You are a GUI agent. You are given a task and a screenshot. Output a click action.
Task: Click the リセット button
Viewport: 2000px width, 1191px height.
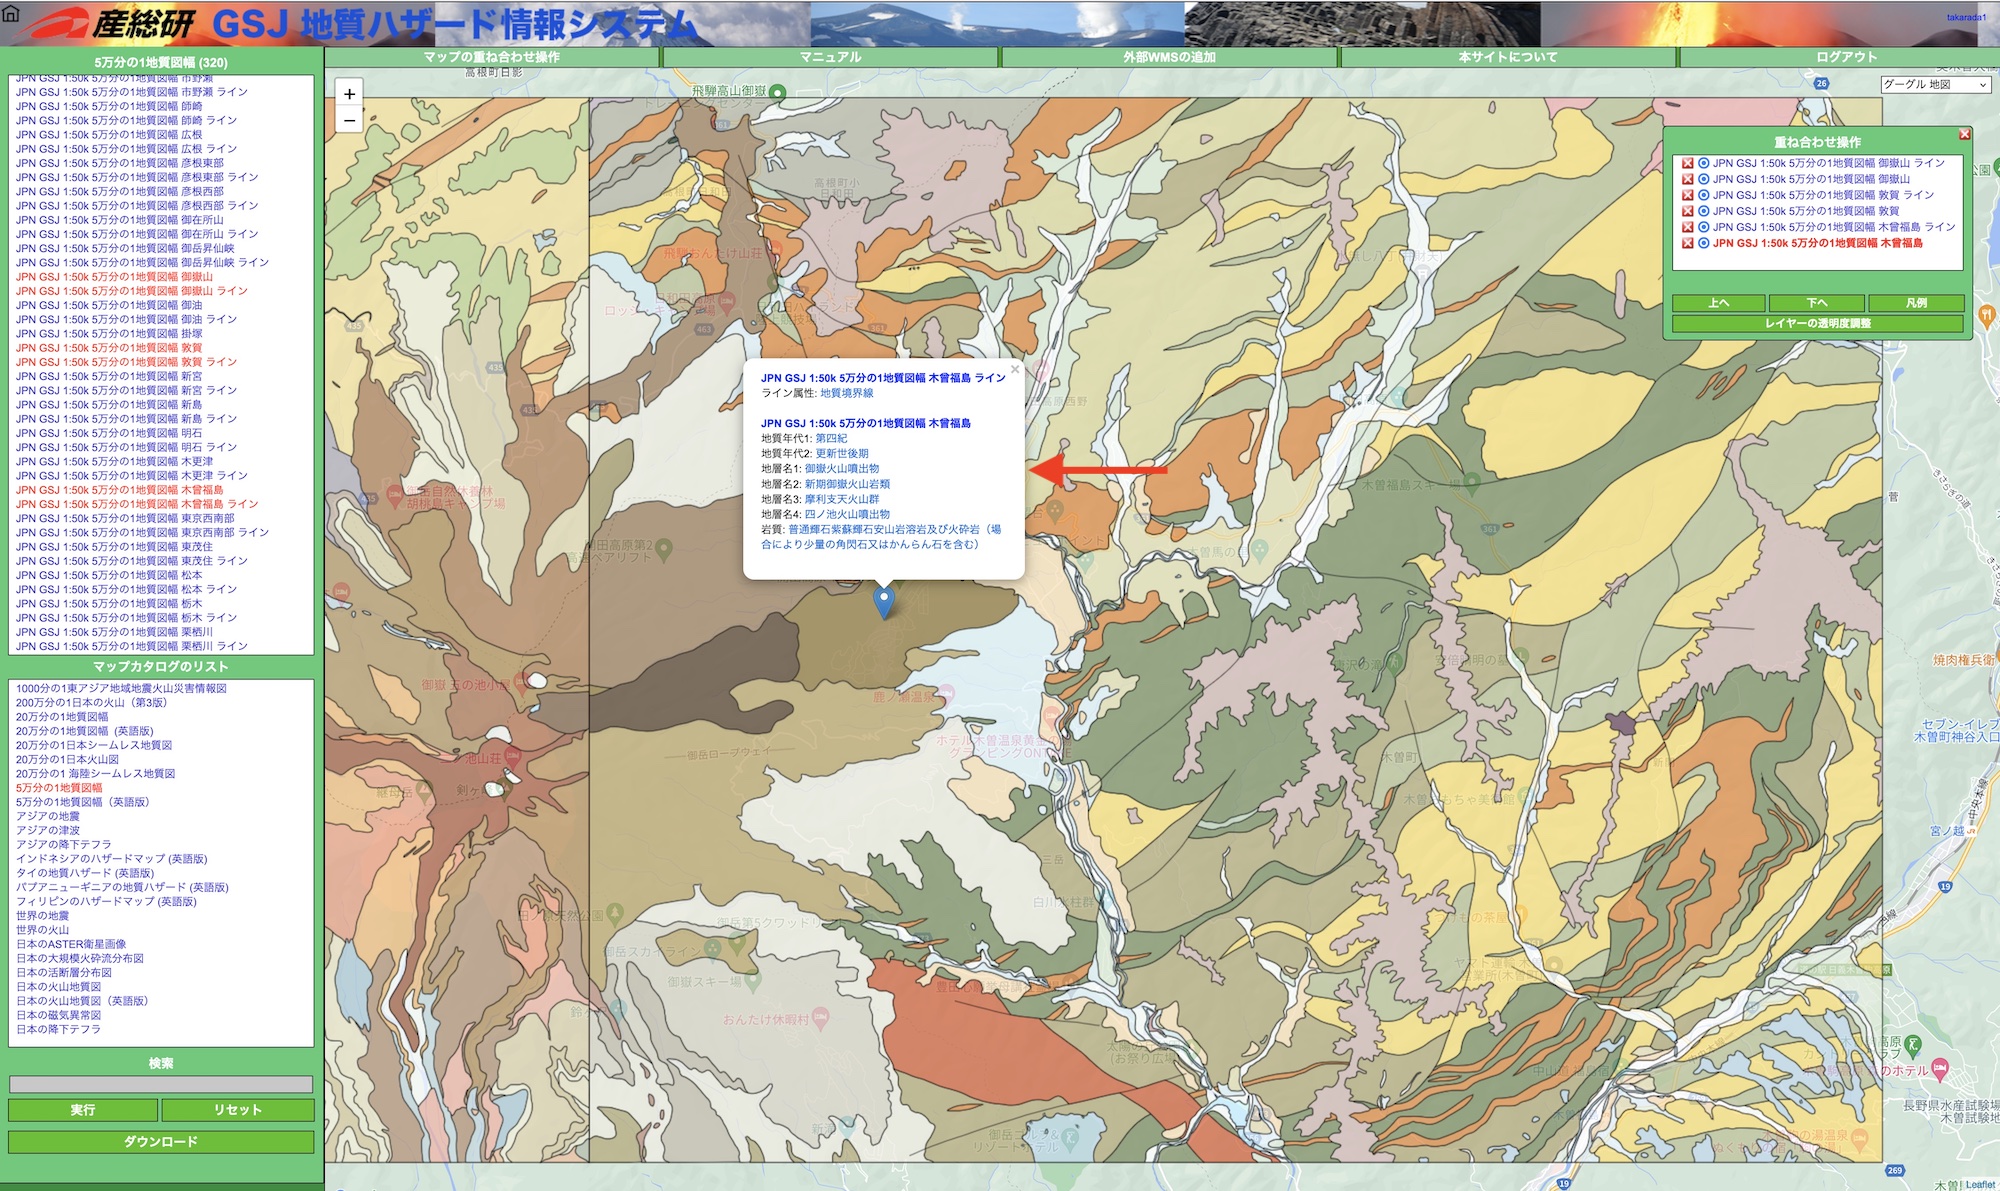pyautogui.click(x=238, y=1110)
